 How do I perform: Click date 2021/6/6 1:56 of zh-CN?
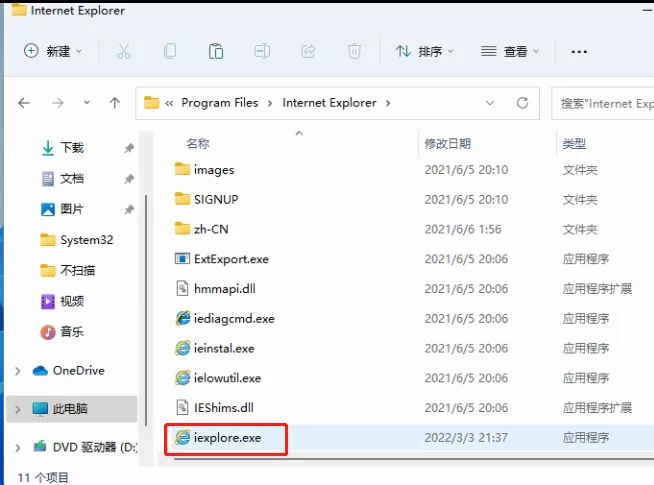pyautogui.click(x=463, y=229)
